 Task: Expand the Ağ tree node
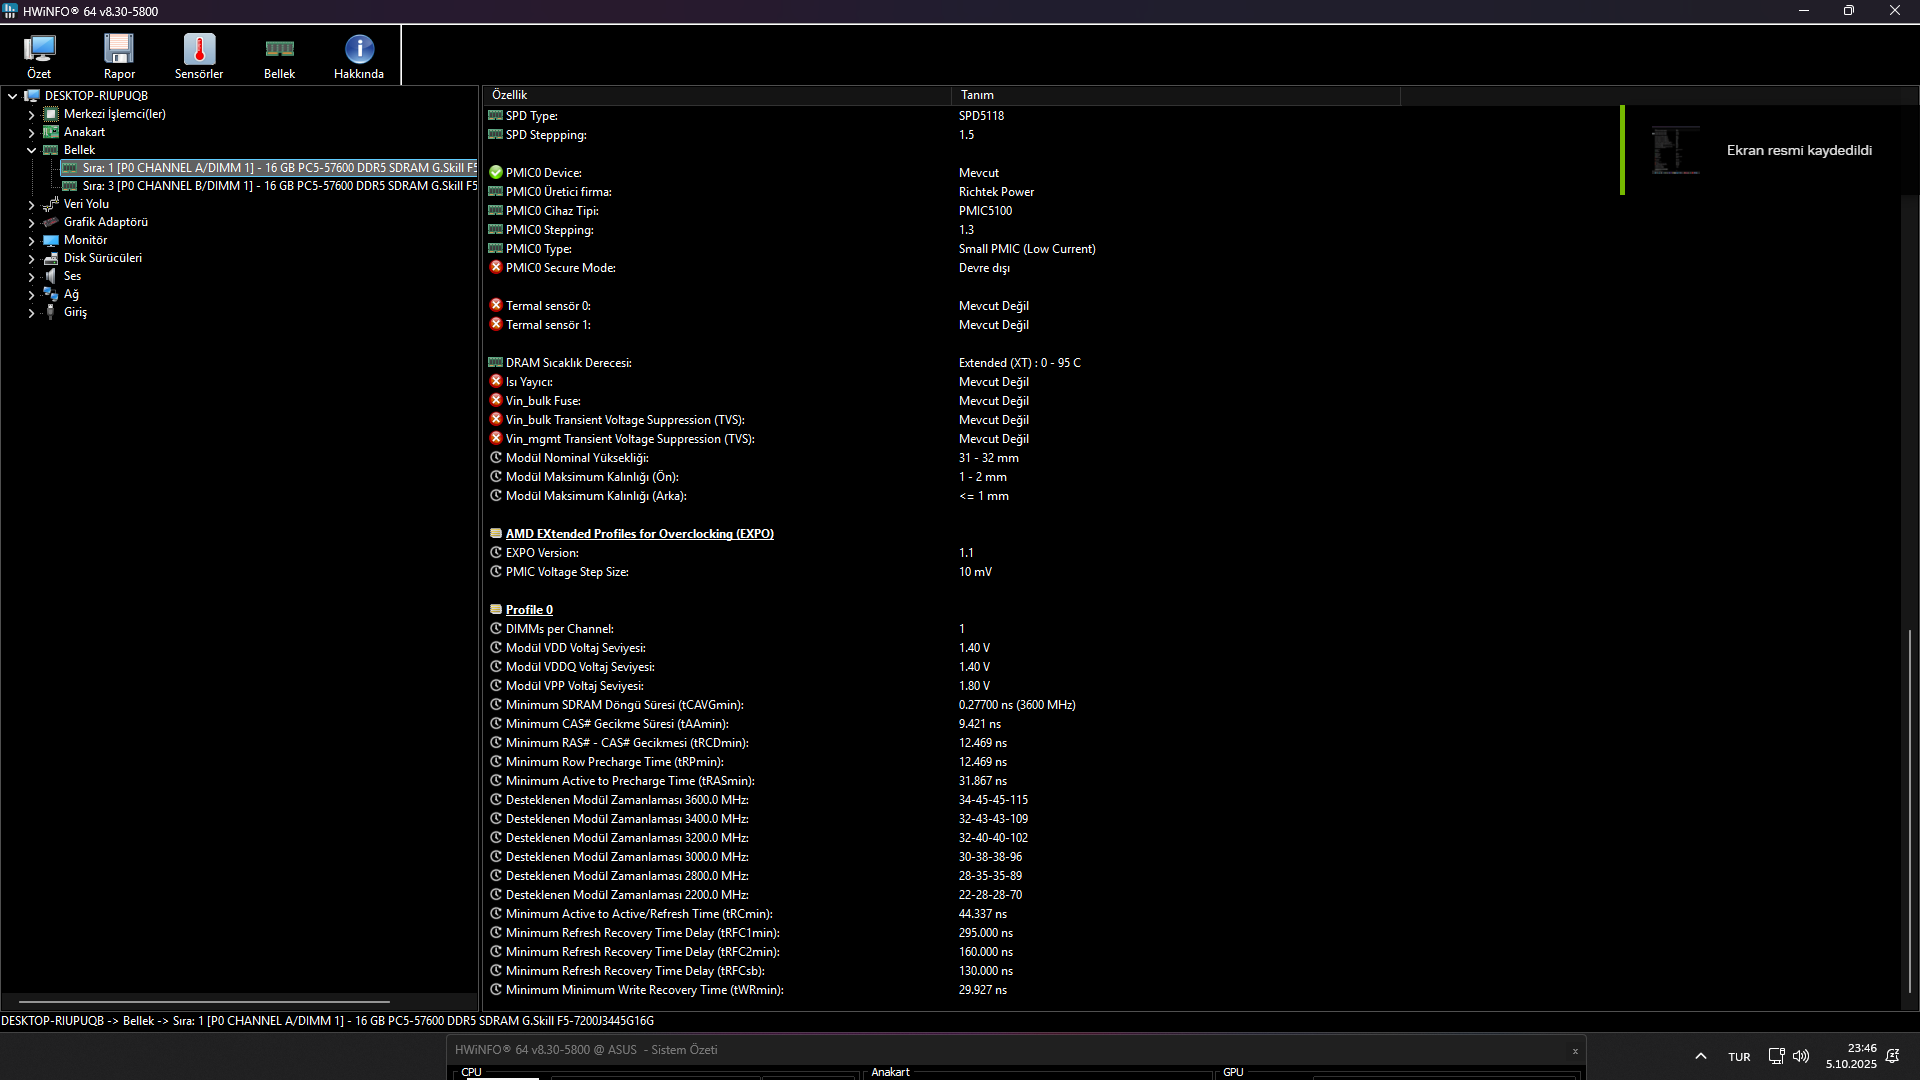[x=32, y=295]
